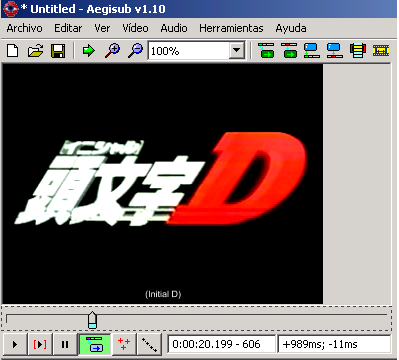This screenshot has width=399, height=360.
Task: Zoom out the video with minus magnifier
Action: 135,51
